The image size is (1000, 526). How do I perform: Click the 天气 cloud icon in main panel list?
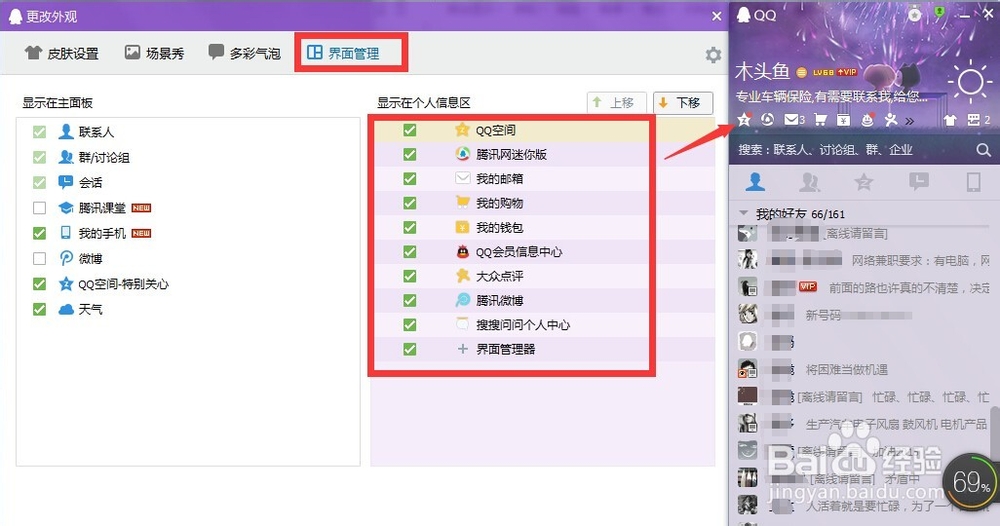(66, 309)
